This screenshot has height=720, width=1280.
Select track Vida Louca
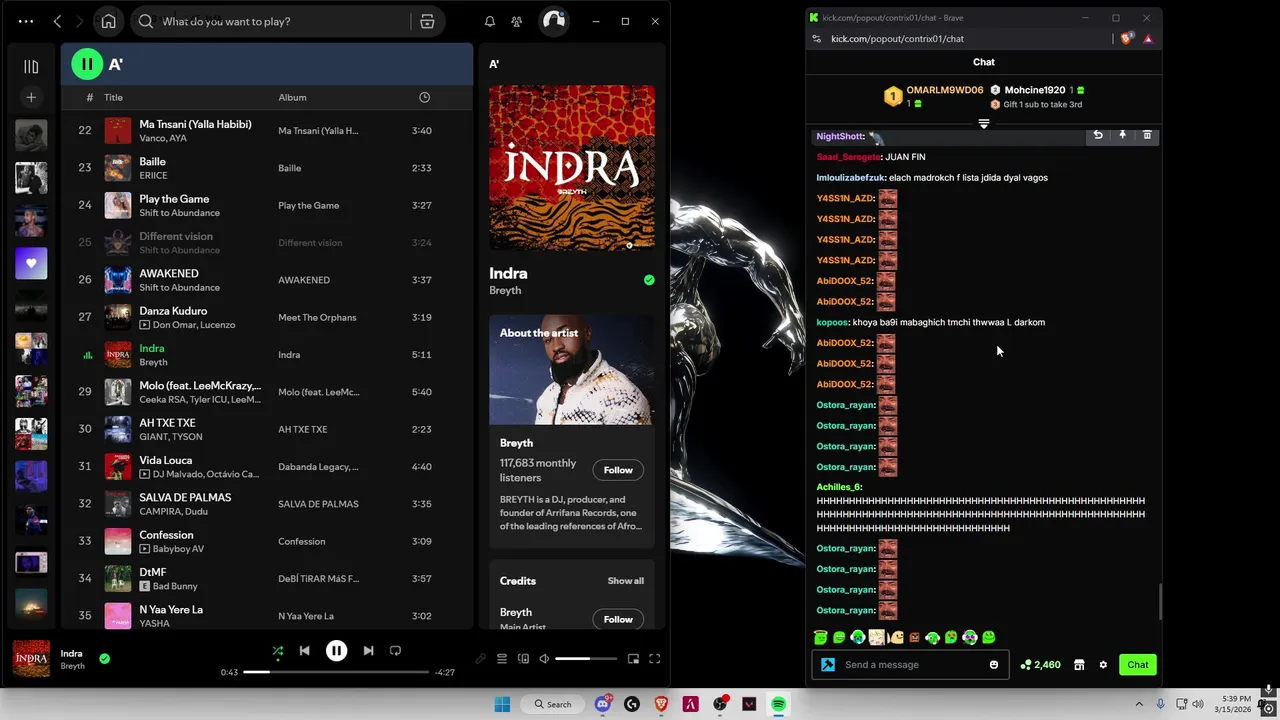point(266,466)
